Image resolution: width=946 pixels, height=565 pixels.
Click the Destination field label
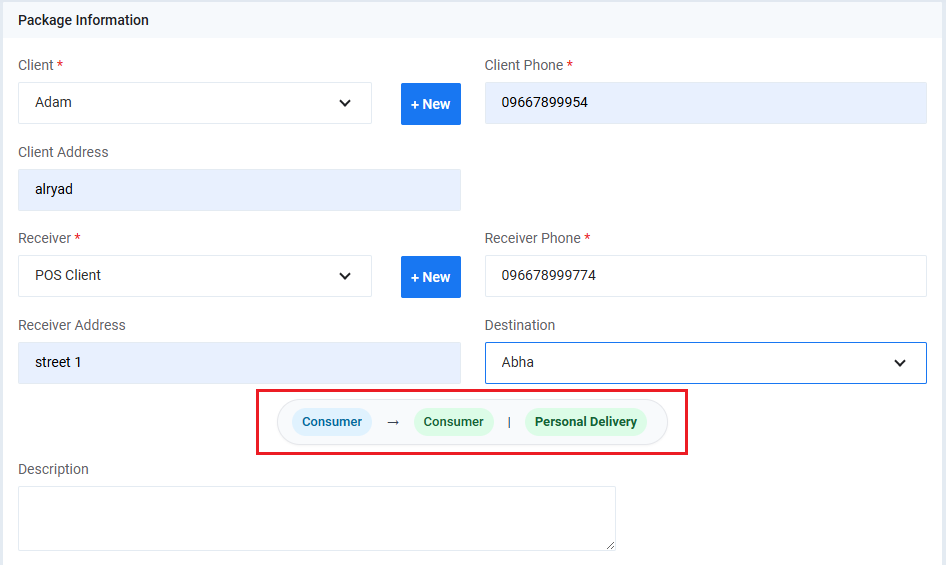(x=519, y=325)
